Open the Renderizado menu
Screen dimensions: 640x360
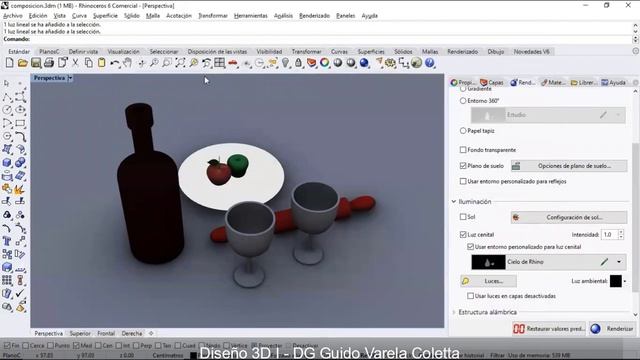pos(314,16)
